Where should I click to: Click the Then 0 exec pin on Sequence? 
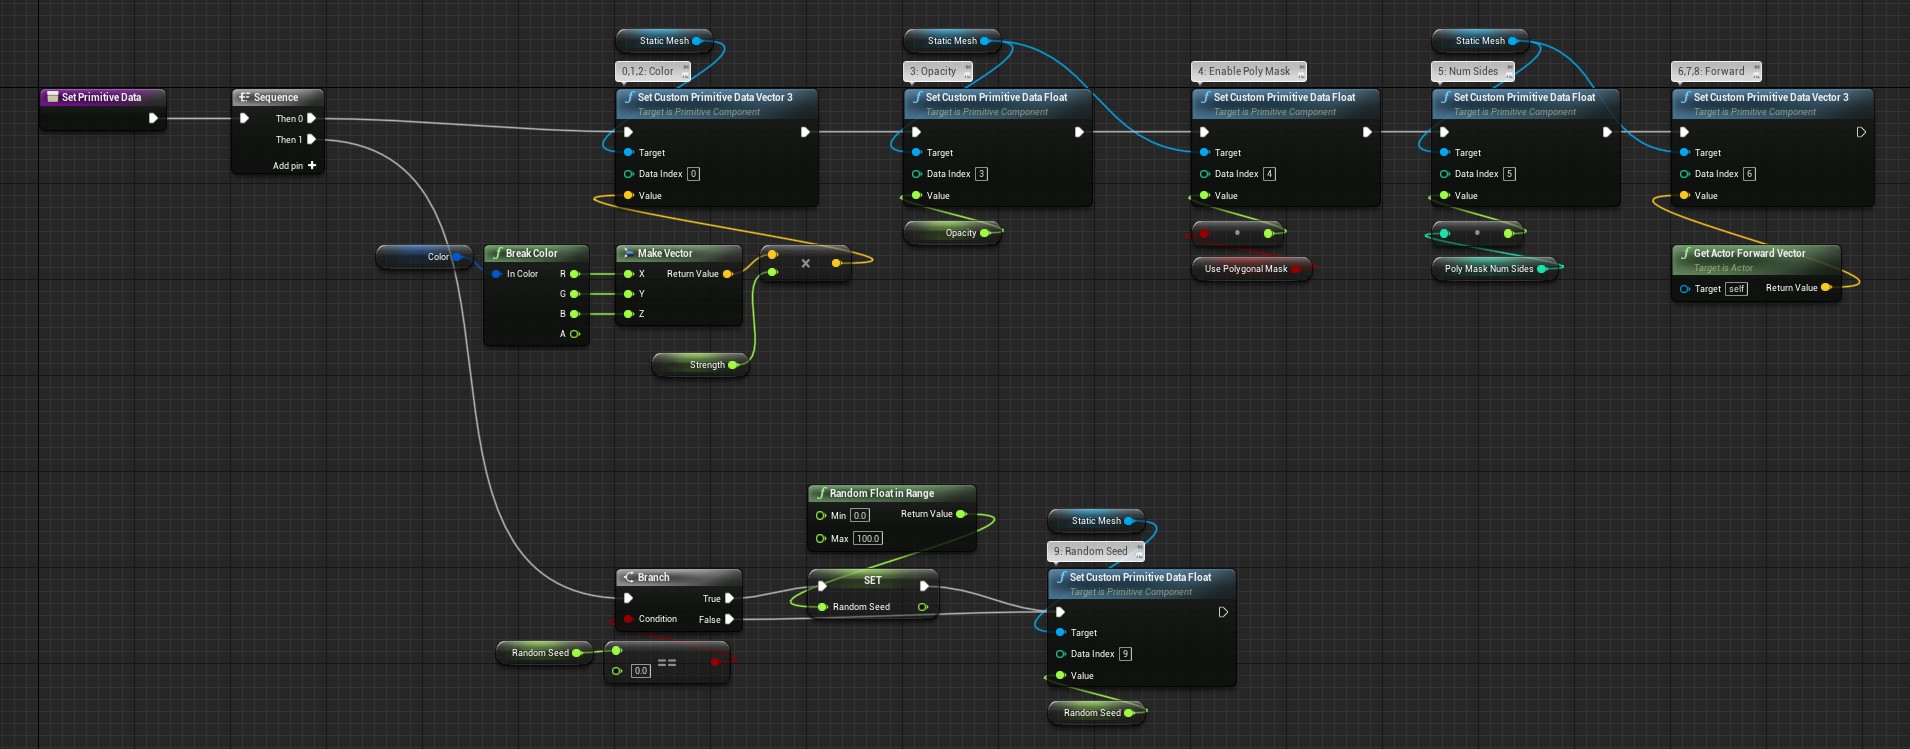[311, 118]
